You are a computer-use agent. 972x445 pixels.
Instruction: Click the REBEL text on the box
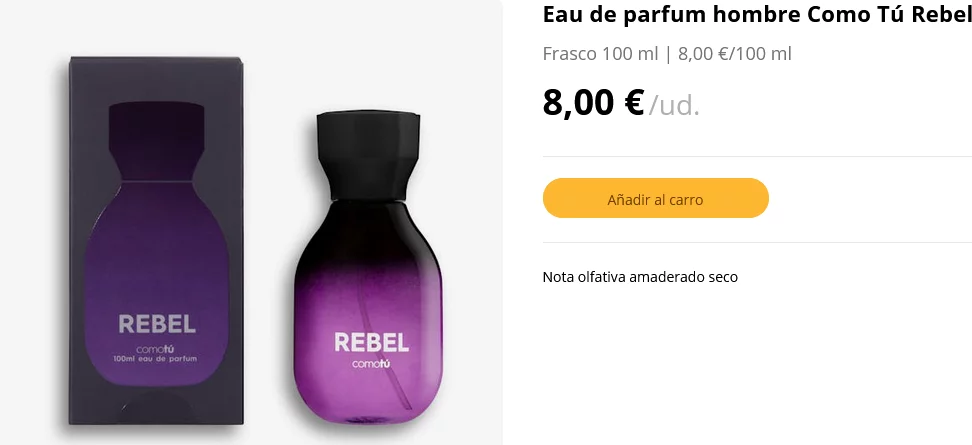(157, 324)
